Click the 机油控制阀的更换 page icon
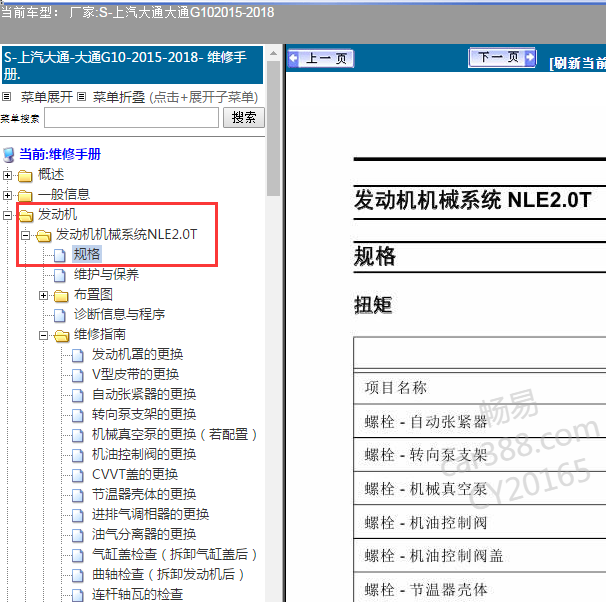The width and height of the screenshot is (606, 602). point(78,455)
